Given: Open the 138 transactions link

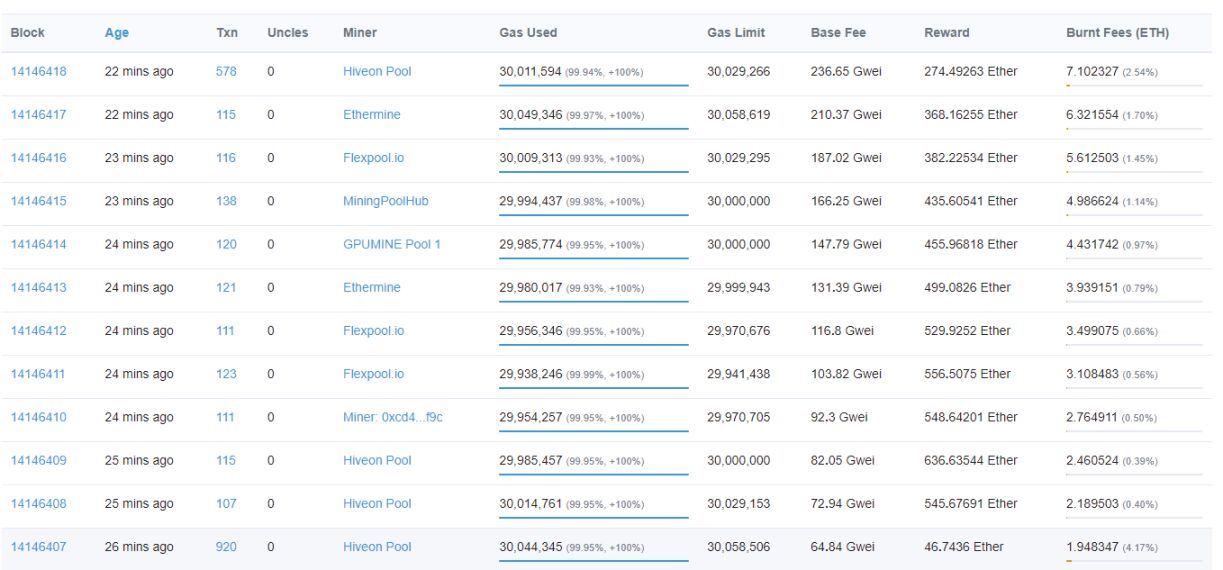Looking at the screenshot, I should point(226,201).
